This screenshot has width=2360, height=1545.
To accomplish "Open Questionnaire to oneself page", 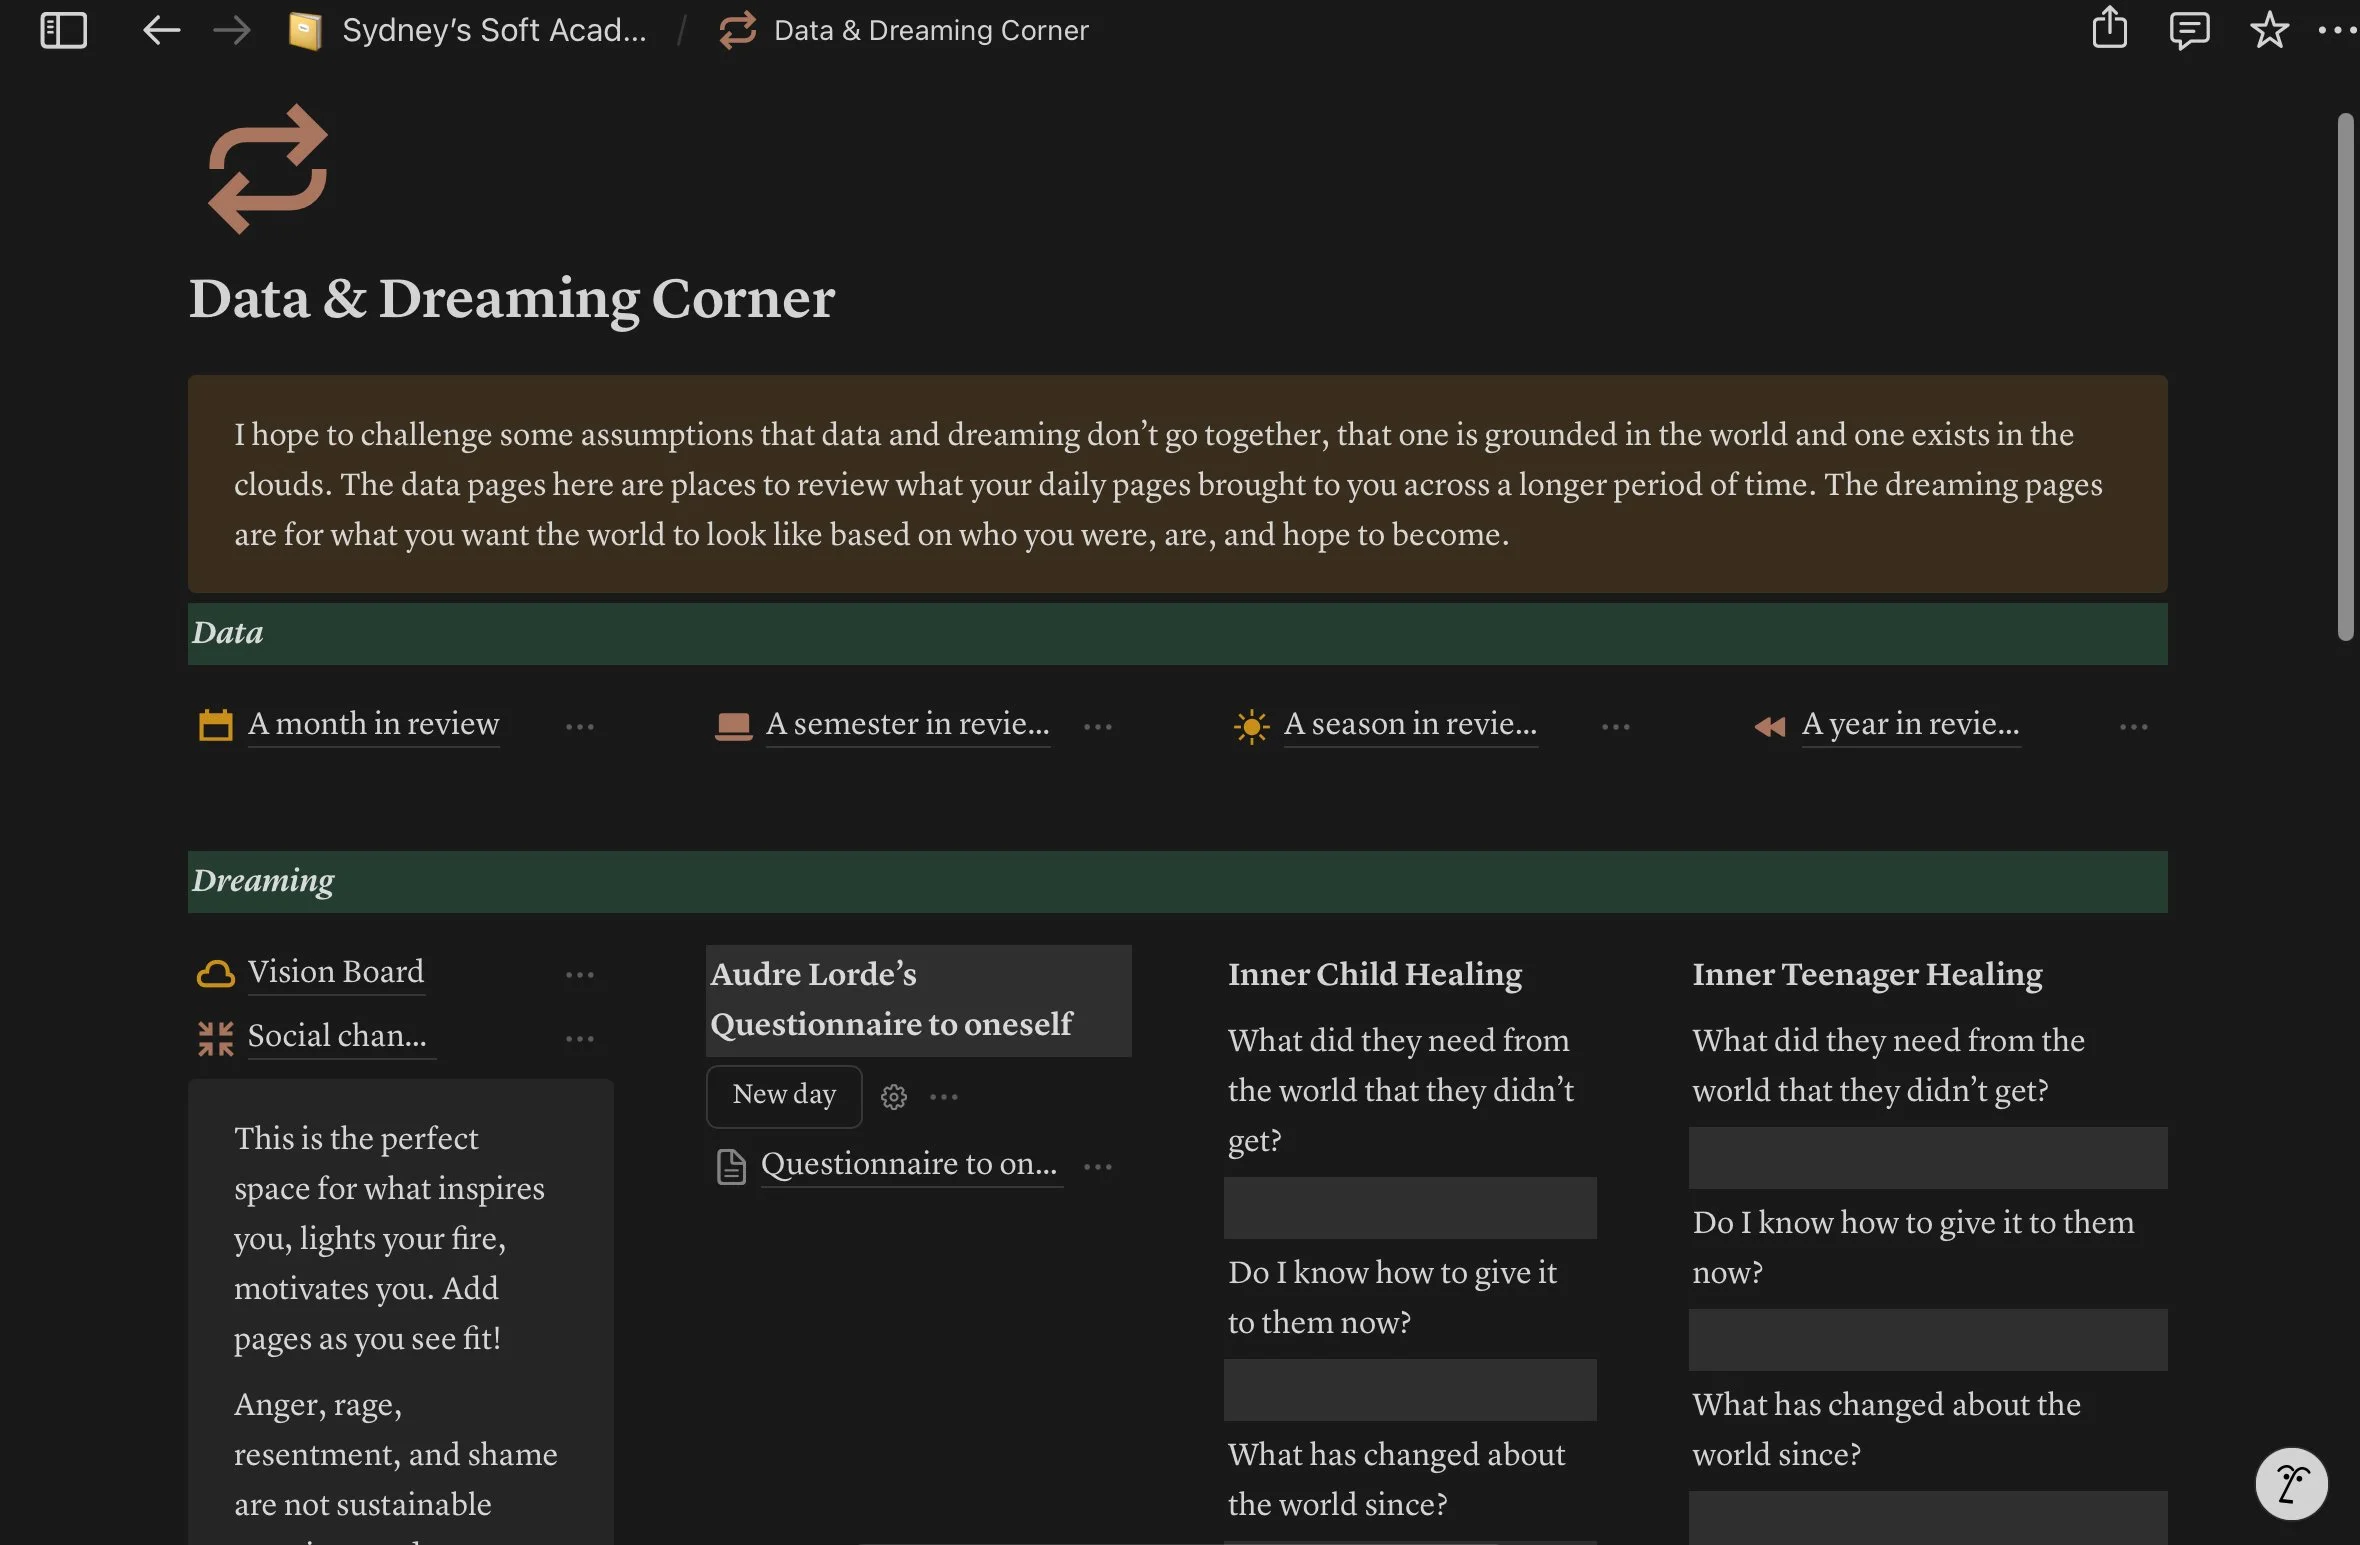I will pyautogui.click(x=908, y=1164).
